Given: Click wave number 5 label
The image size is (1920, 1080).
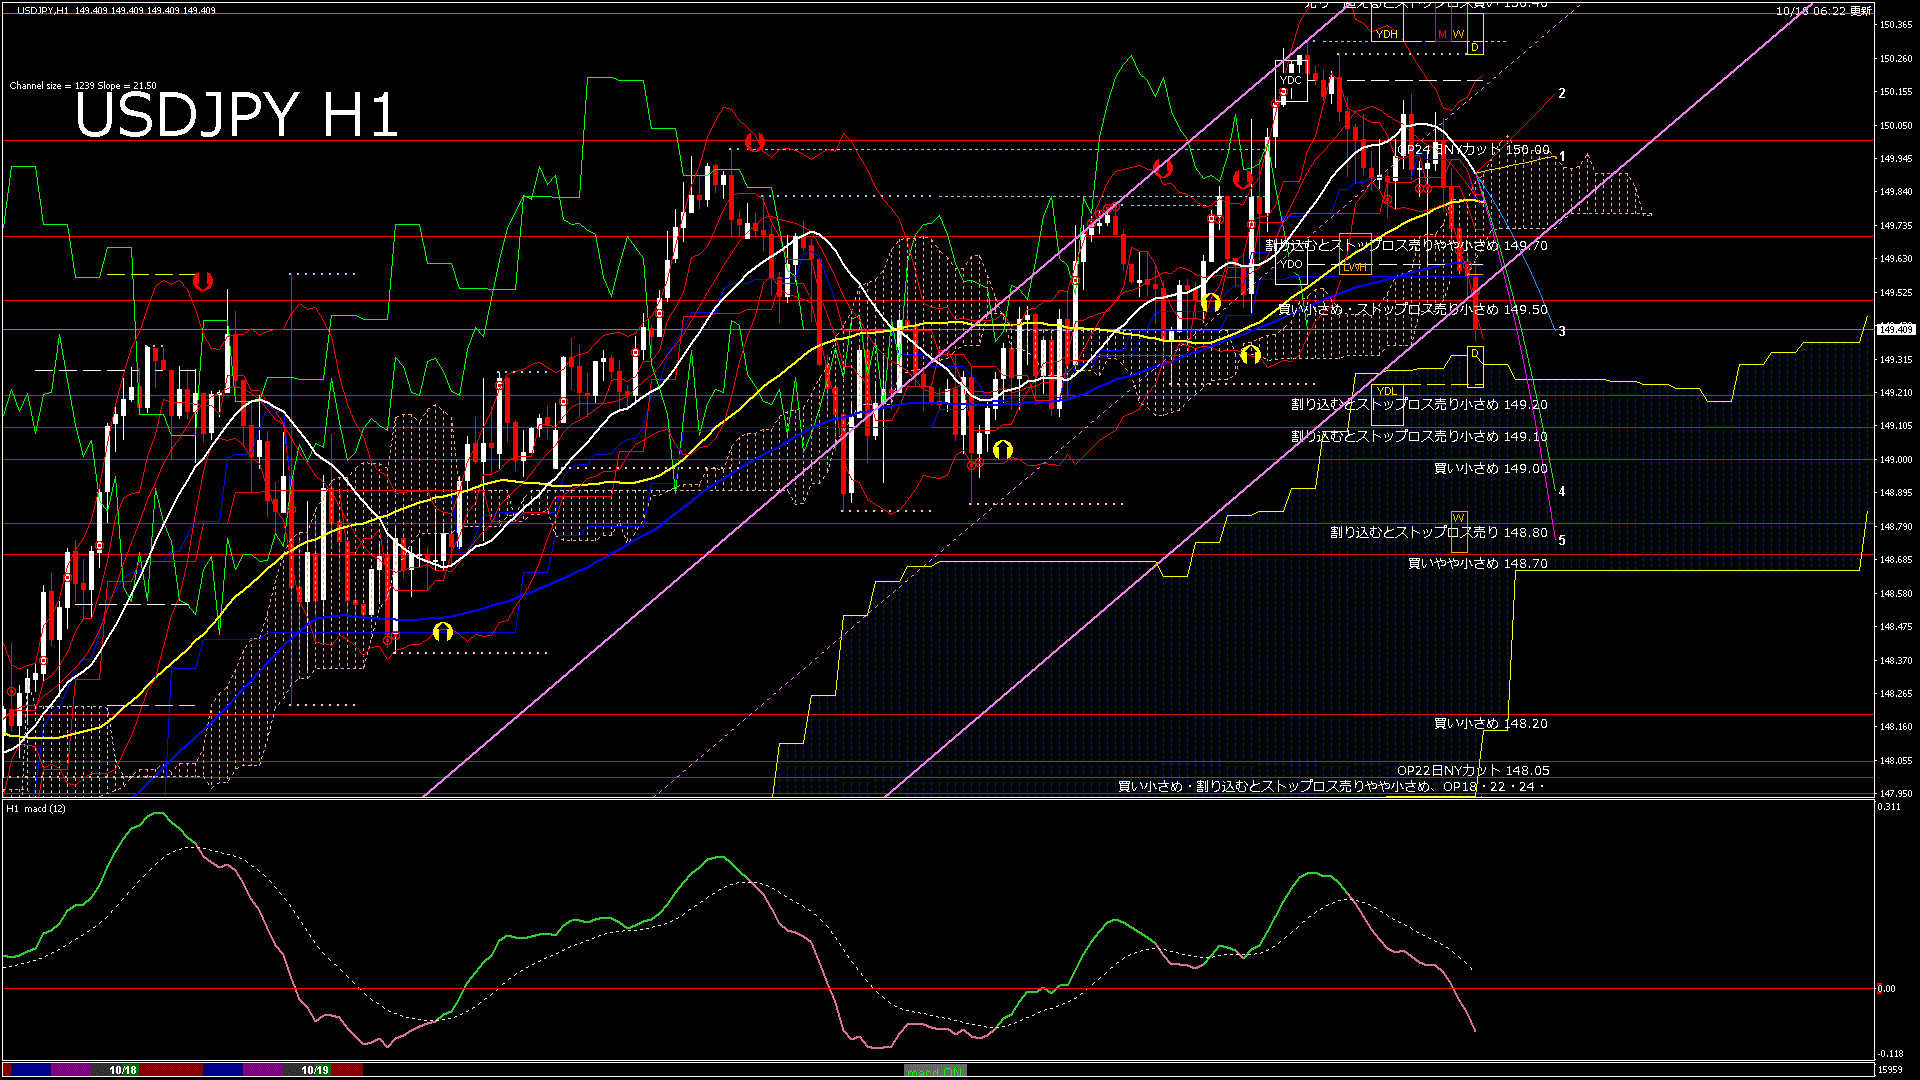Looking at the screenshot, I should click(1562, 540).
